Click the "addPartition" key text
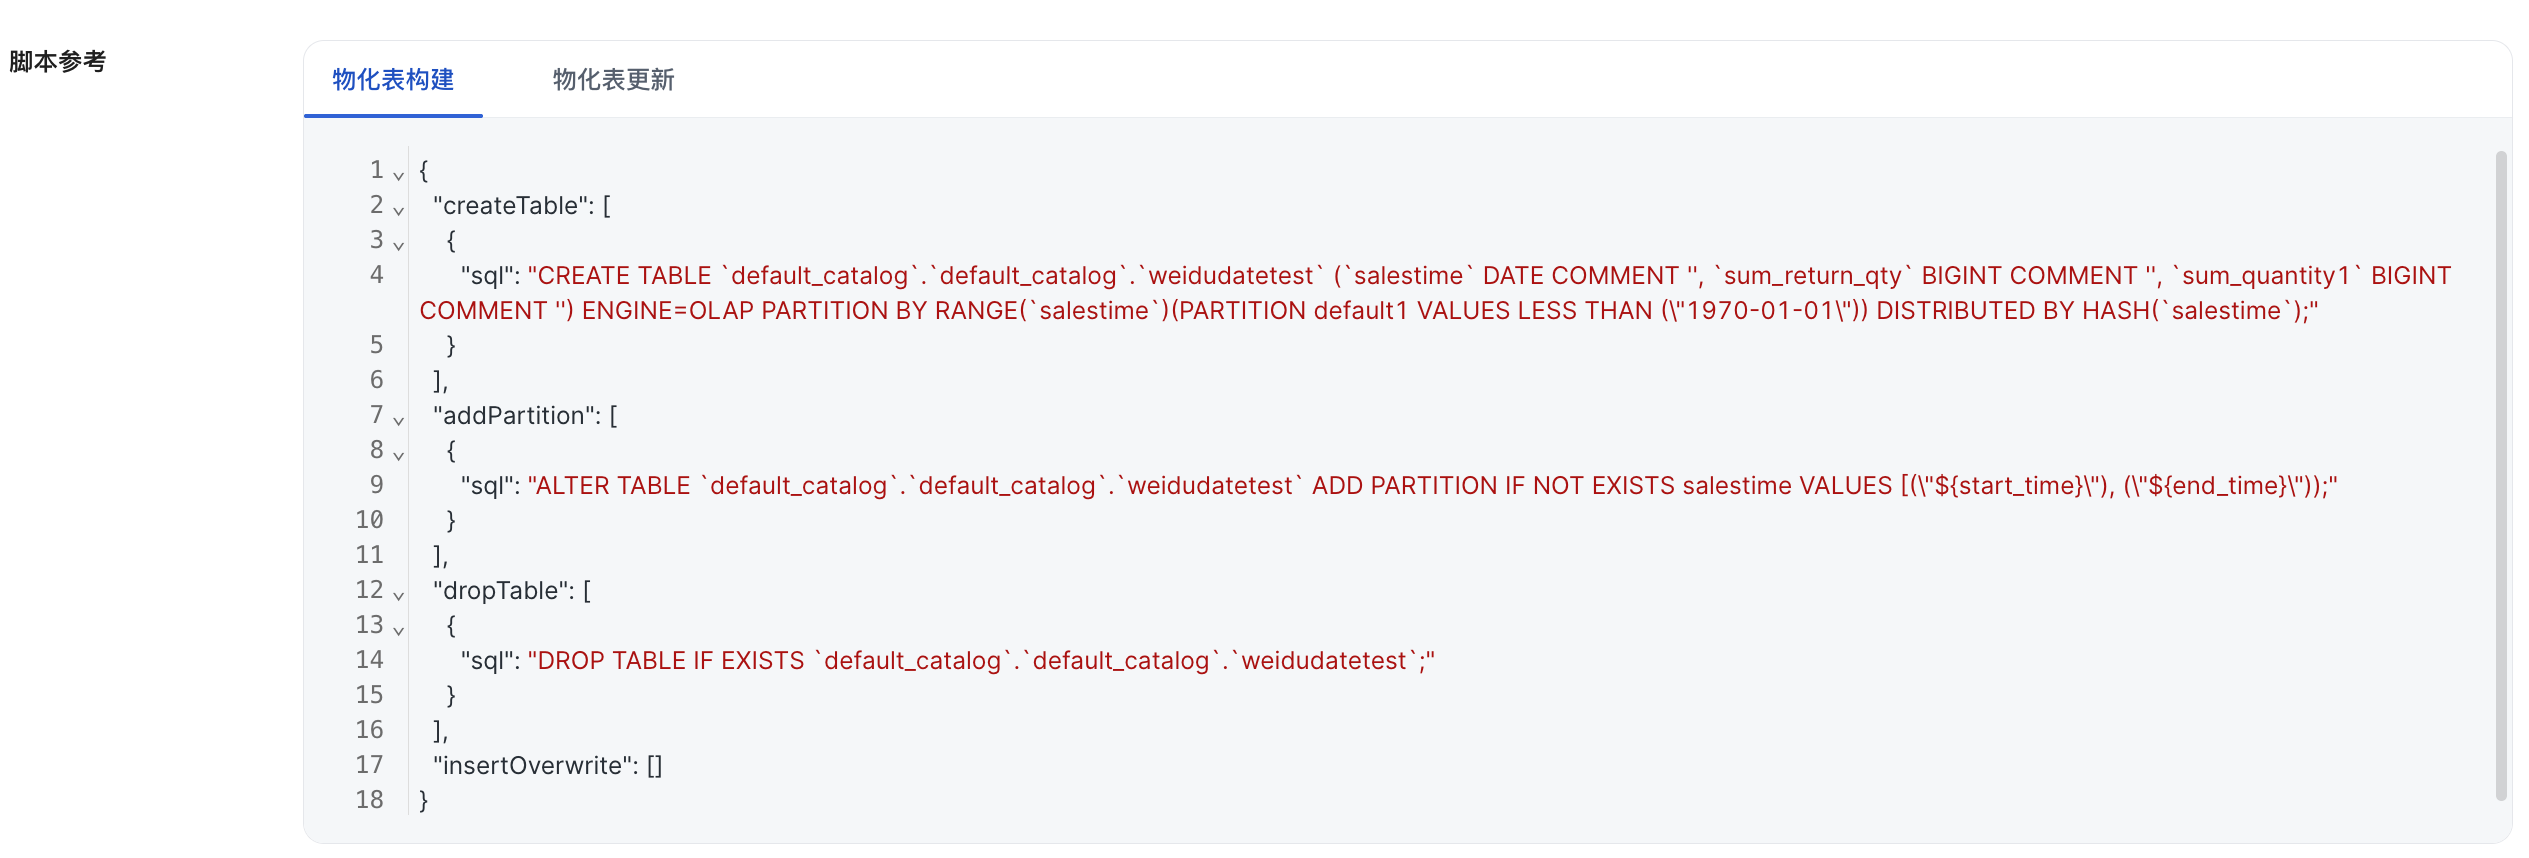Viewport: 2529px width, 858px height. (x=514, y=416)
